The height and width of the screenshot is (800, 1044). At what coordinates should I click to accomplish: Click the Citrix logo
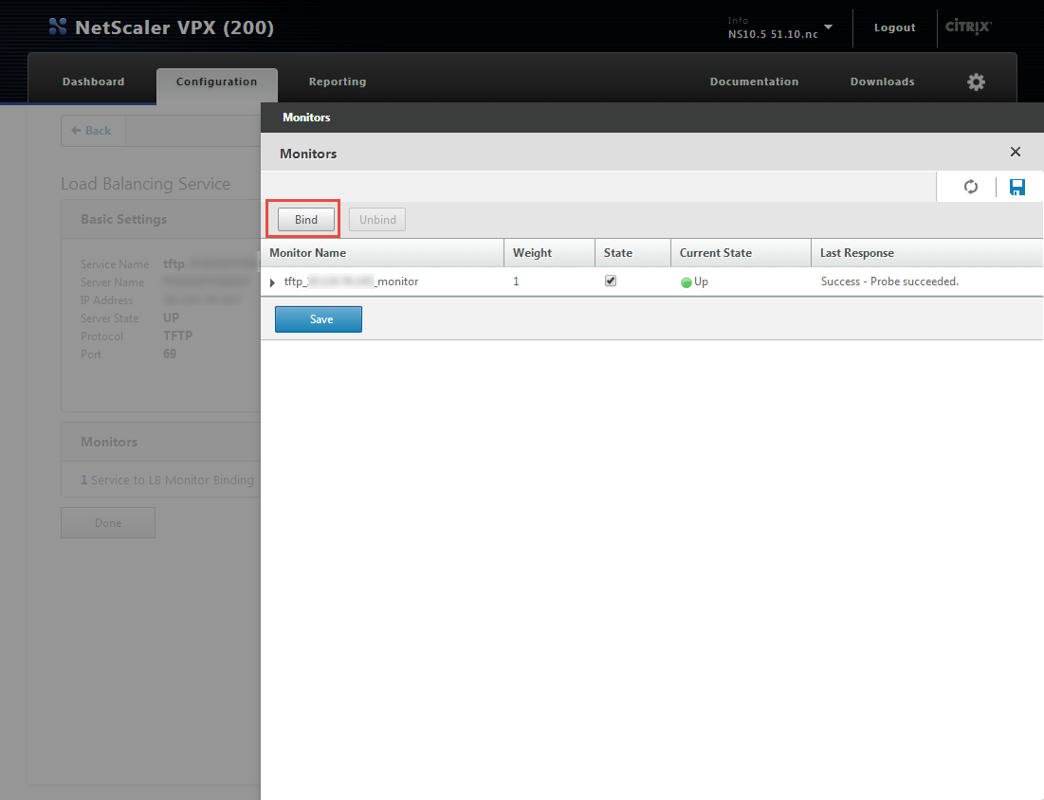(968, 27)
